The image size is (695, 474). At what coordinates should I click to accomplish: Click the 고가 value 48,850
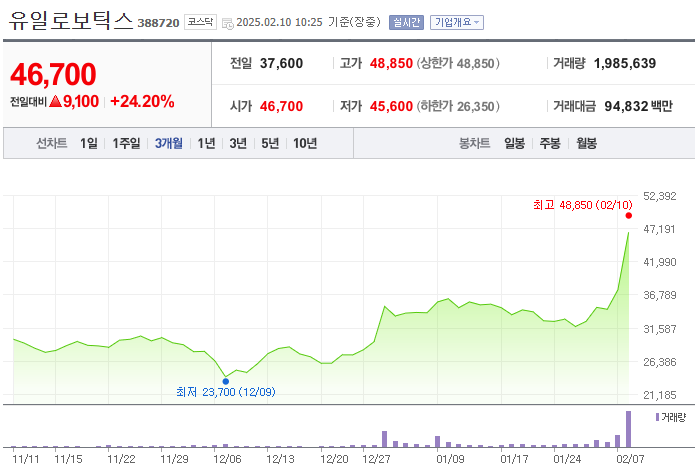(391, 63)
